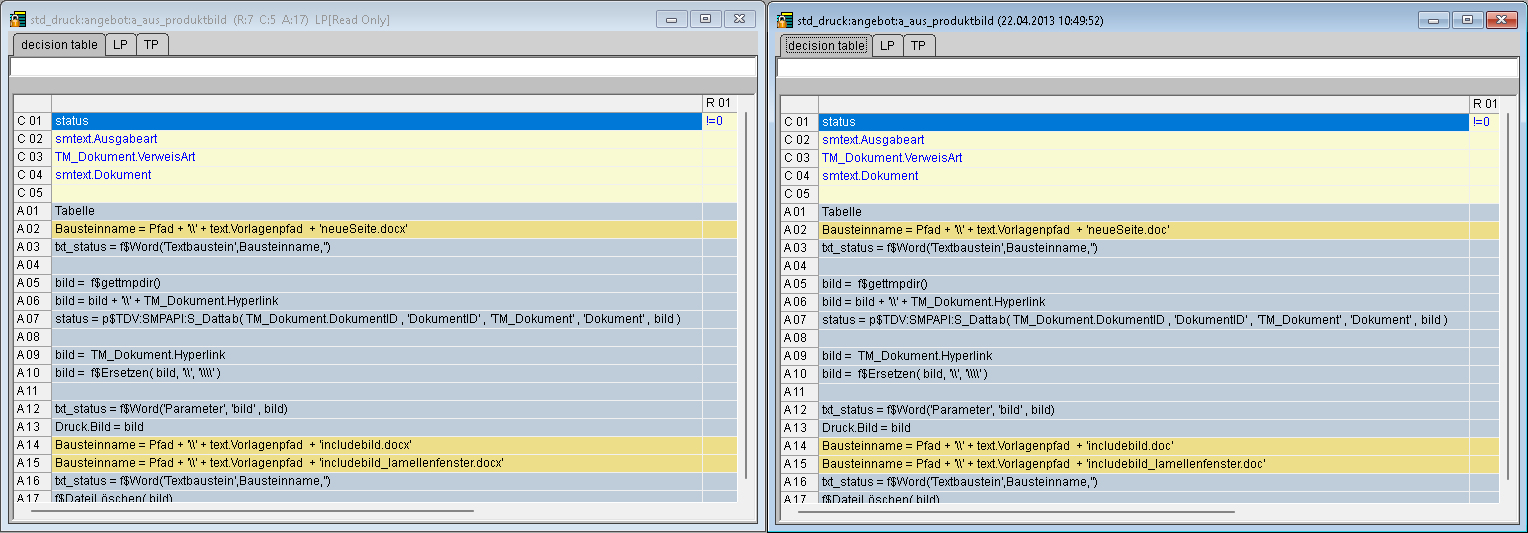This screenshot has width=1528, height=533.
Task: Select R 01 column header in right window
Action: (1486, 104)
